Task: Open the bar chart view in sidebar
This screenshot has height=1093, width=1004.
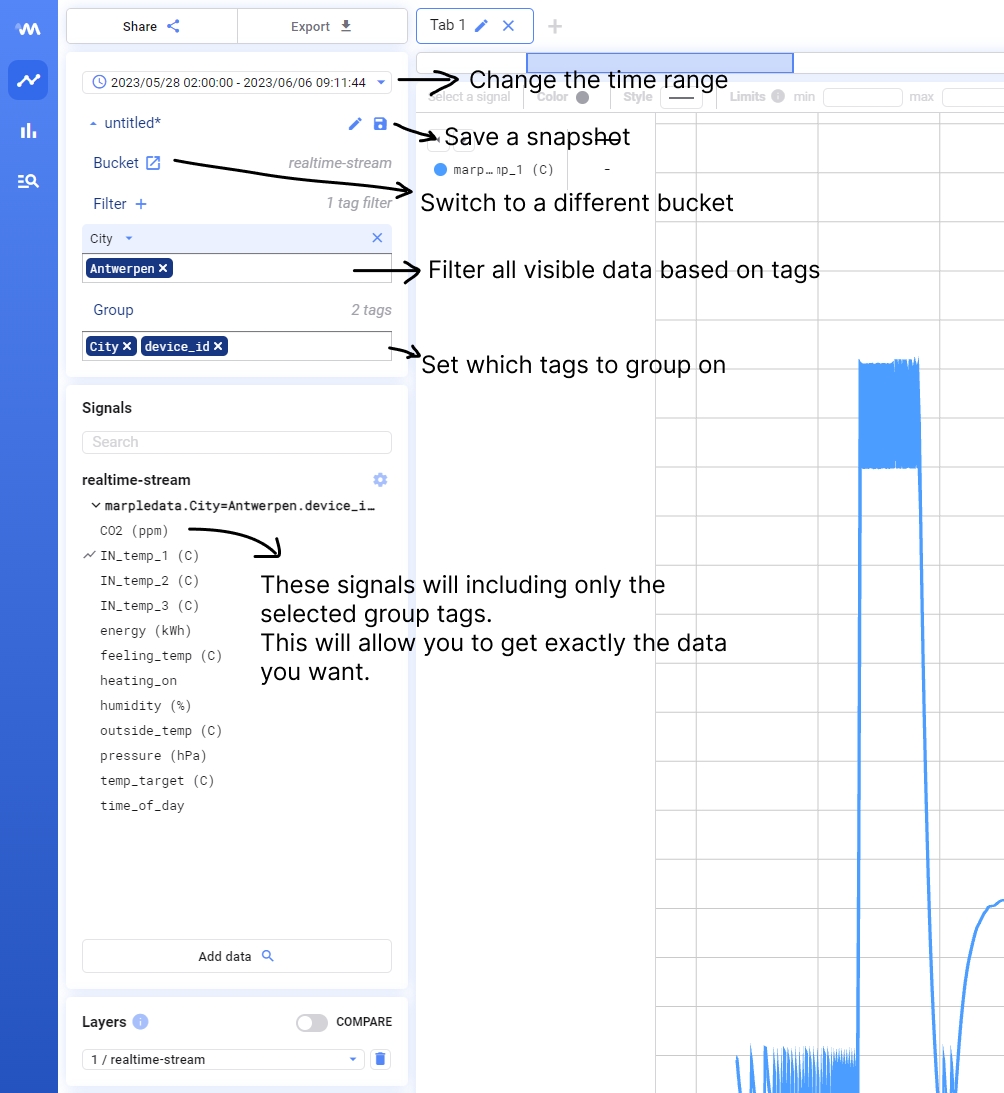Action: (28, 130)
